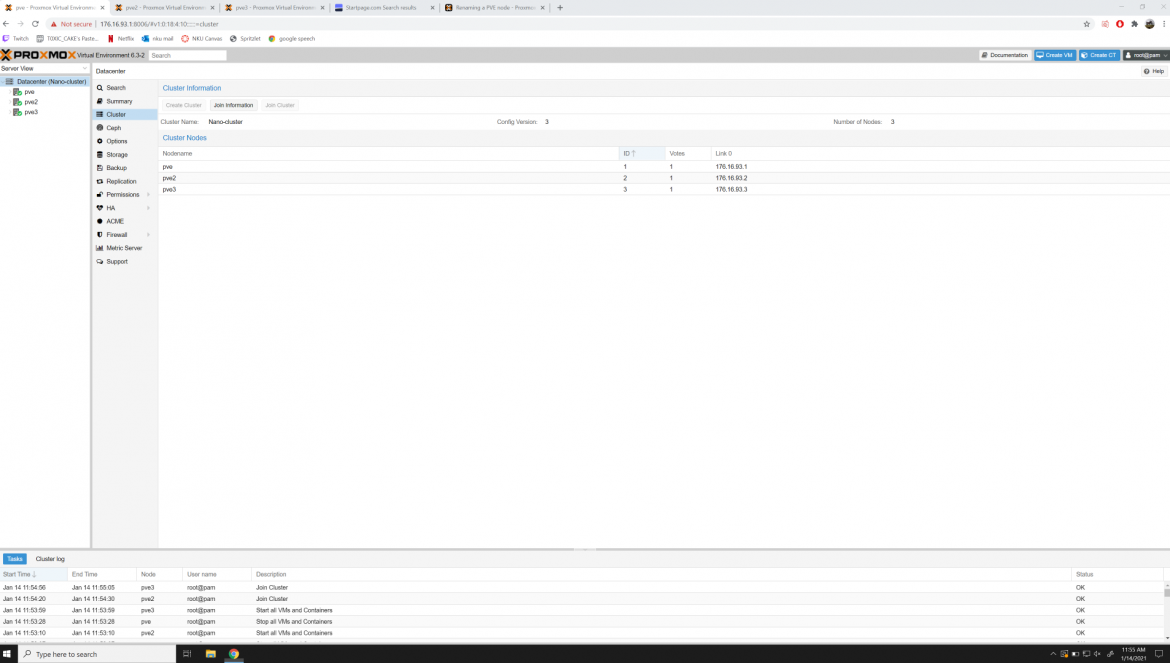Sort by the Nodename column header

click(389, 154)
